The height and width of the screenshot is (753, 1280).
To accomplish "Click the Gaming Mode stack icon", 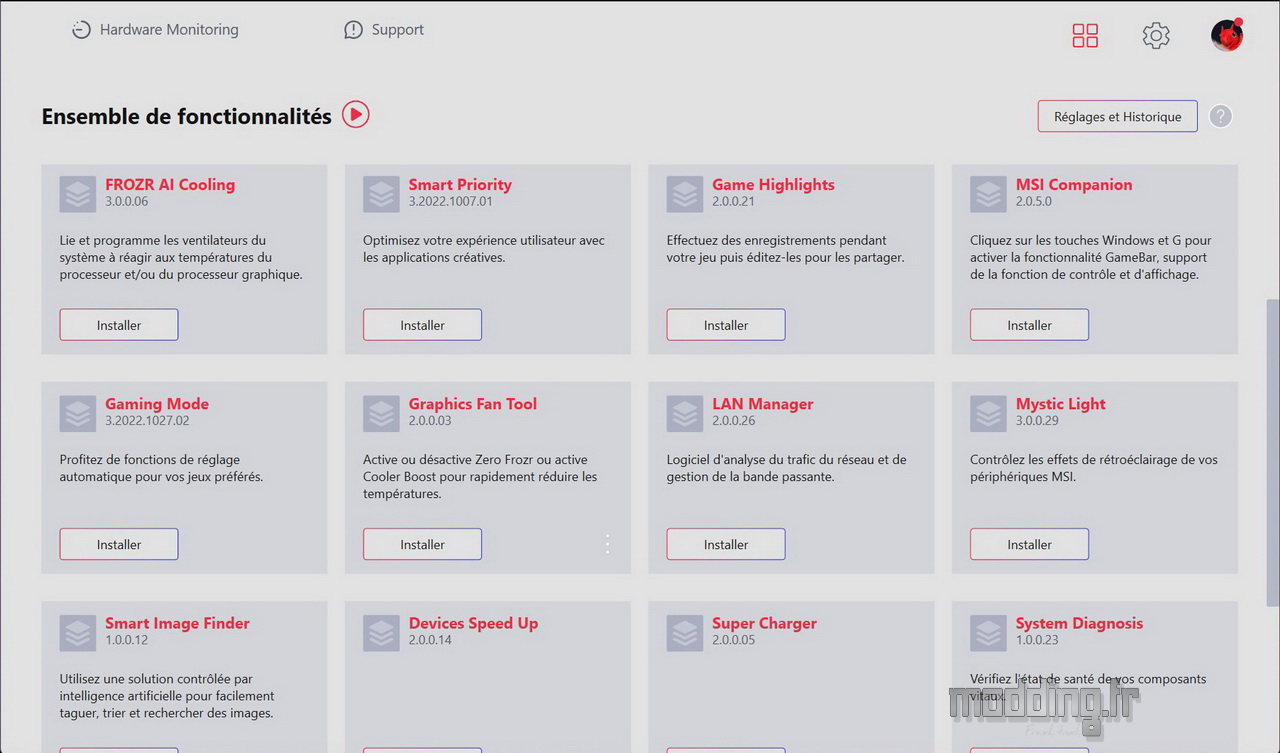I will pos(78,413).
